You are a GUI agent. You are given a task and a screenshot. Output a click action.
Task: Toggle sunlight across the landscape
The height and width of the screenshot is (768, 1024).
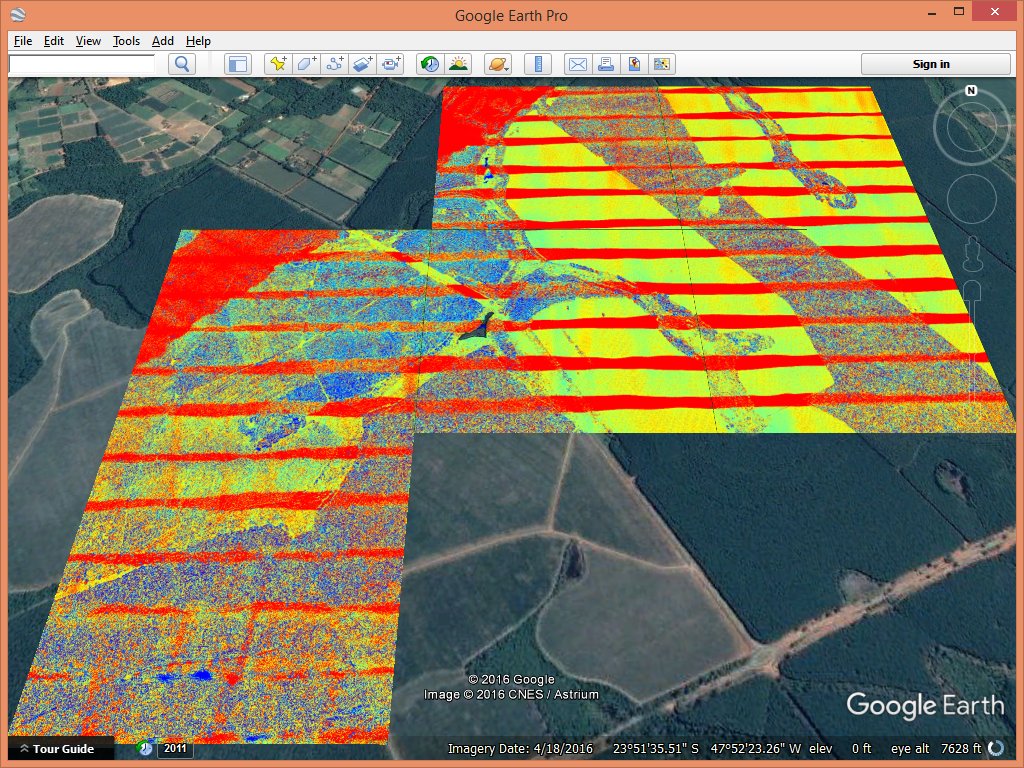(x=458, y=64)
